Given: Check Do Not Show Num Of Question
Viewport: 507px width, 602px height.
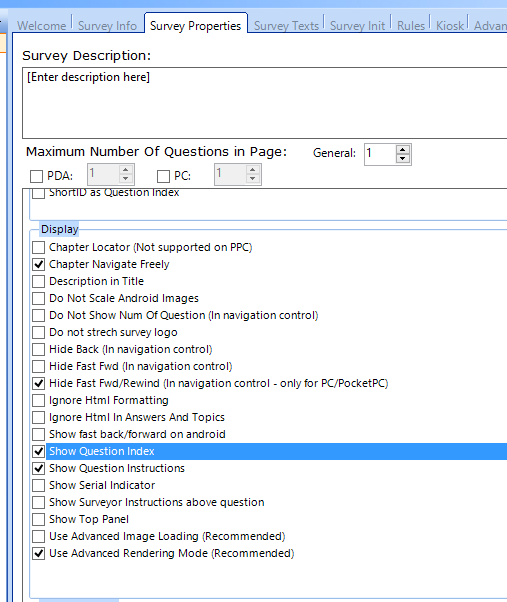Looking at the screenshot, I should (38, 315).
